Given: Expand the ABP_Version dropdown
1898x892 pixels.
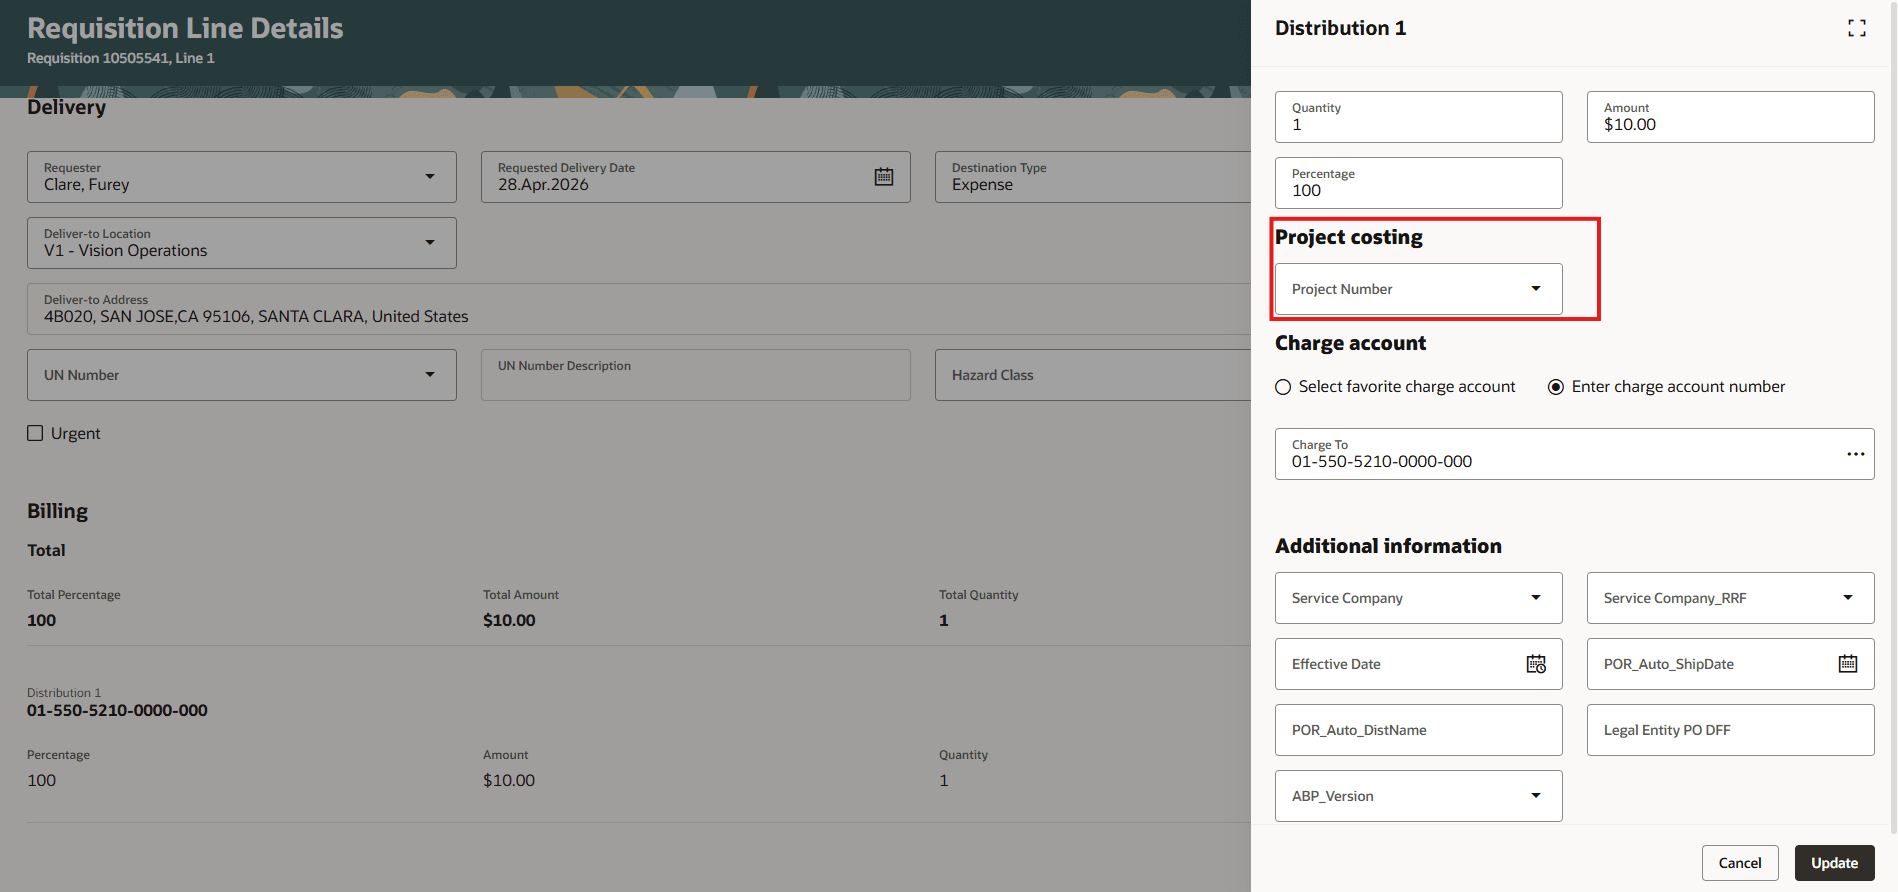Looking at the screenshot, I should pyautogui.click(x=1536, y=796).
